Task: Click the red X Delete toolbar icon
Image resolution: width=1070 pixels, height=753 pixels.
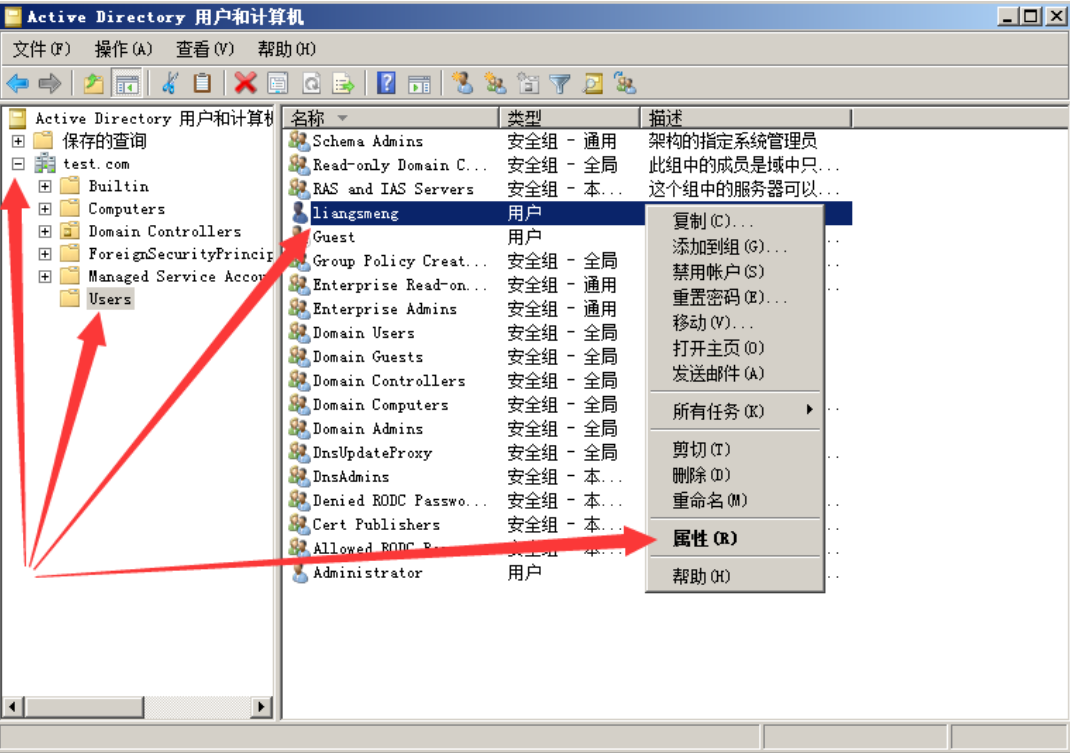Action: (245, 84)
